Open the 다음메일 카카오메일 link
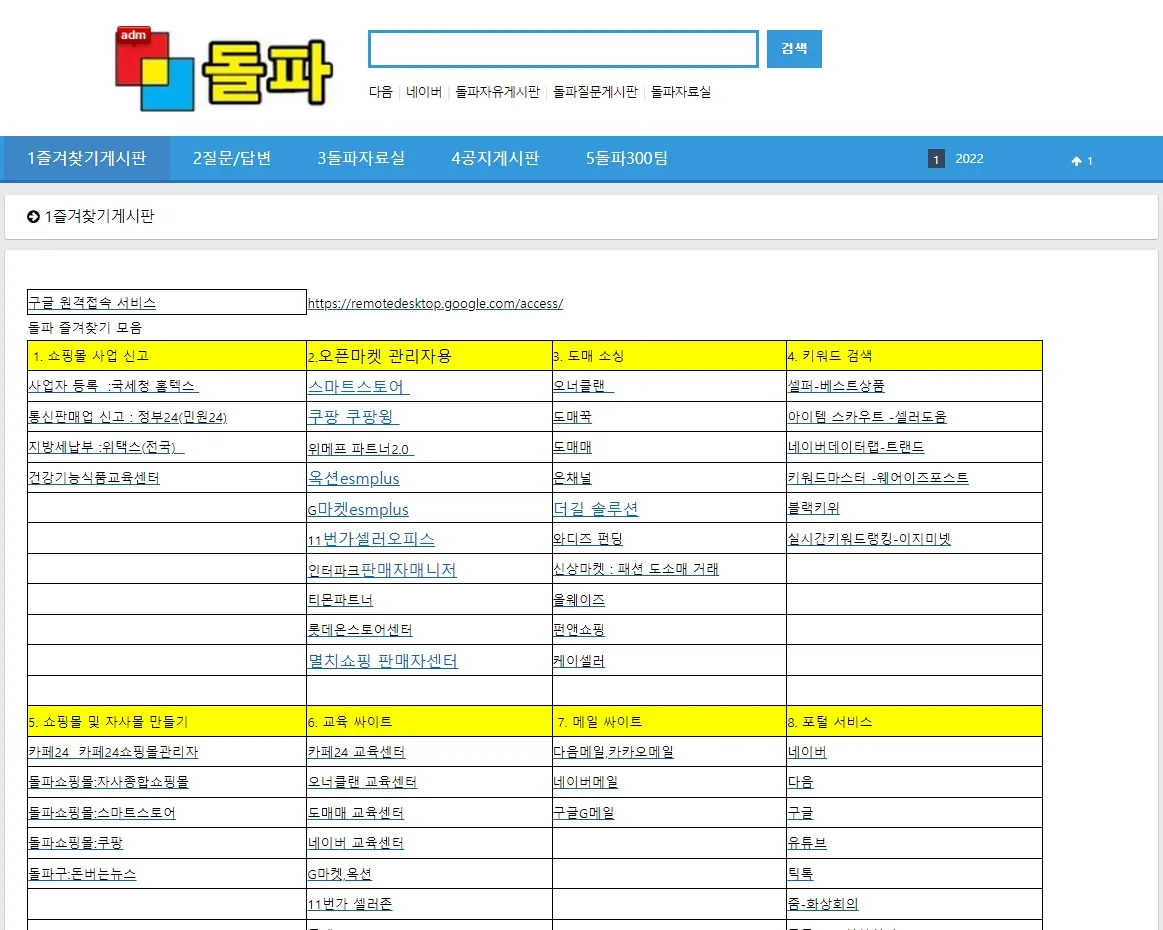 (613, 752)
